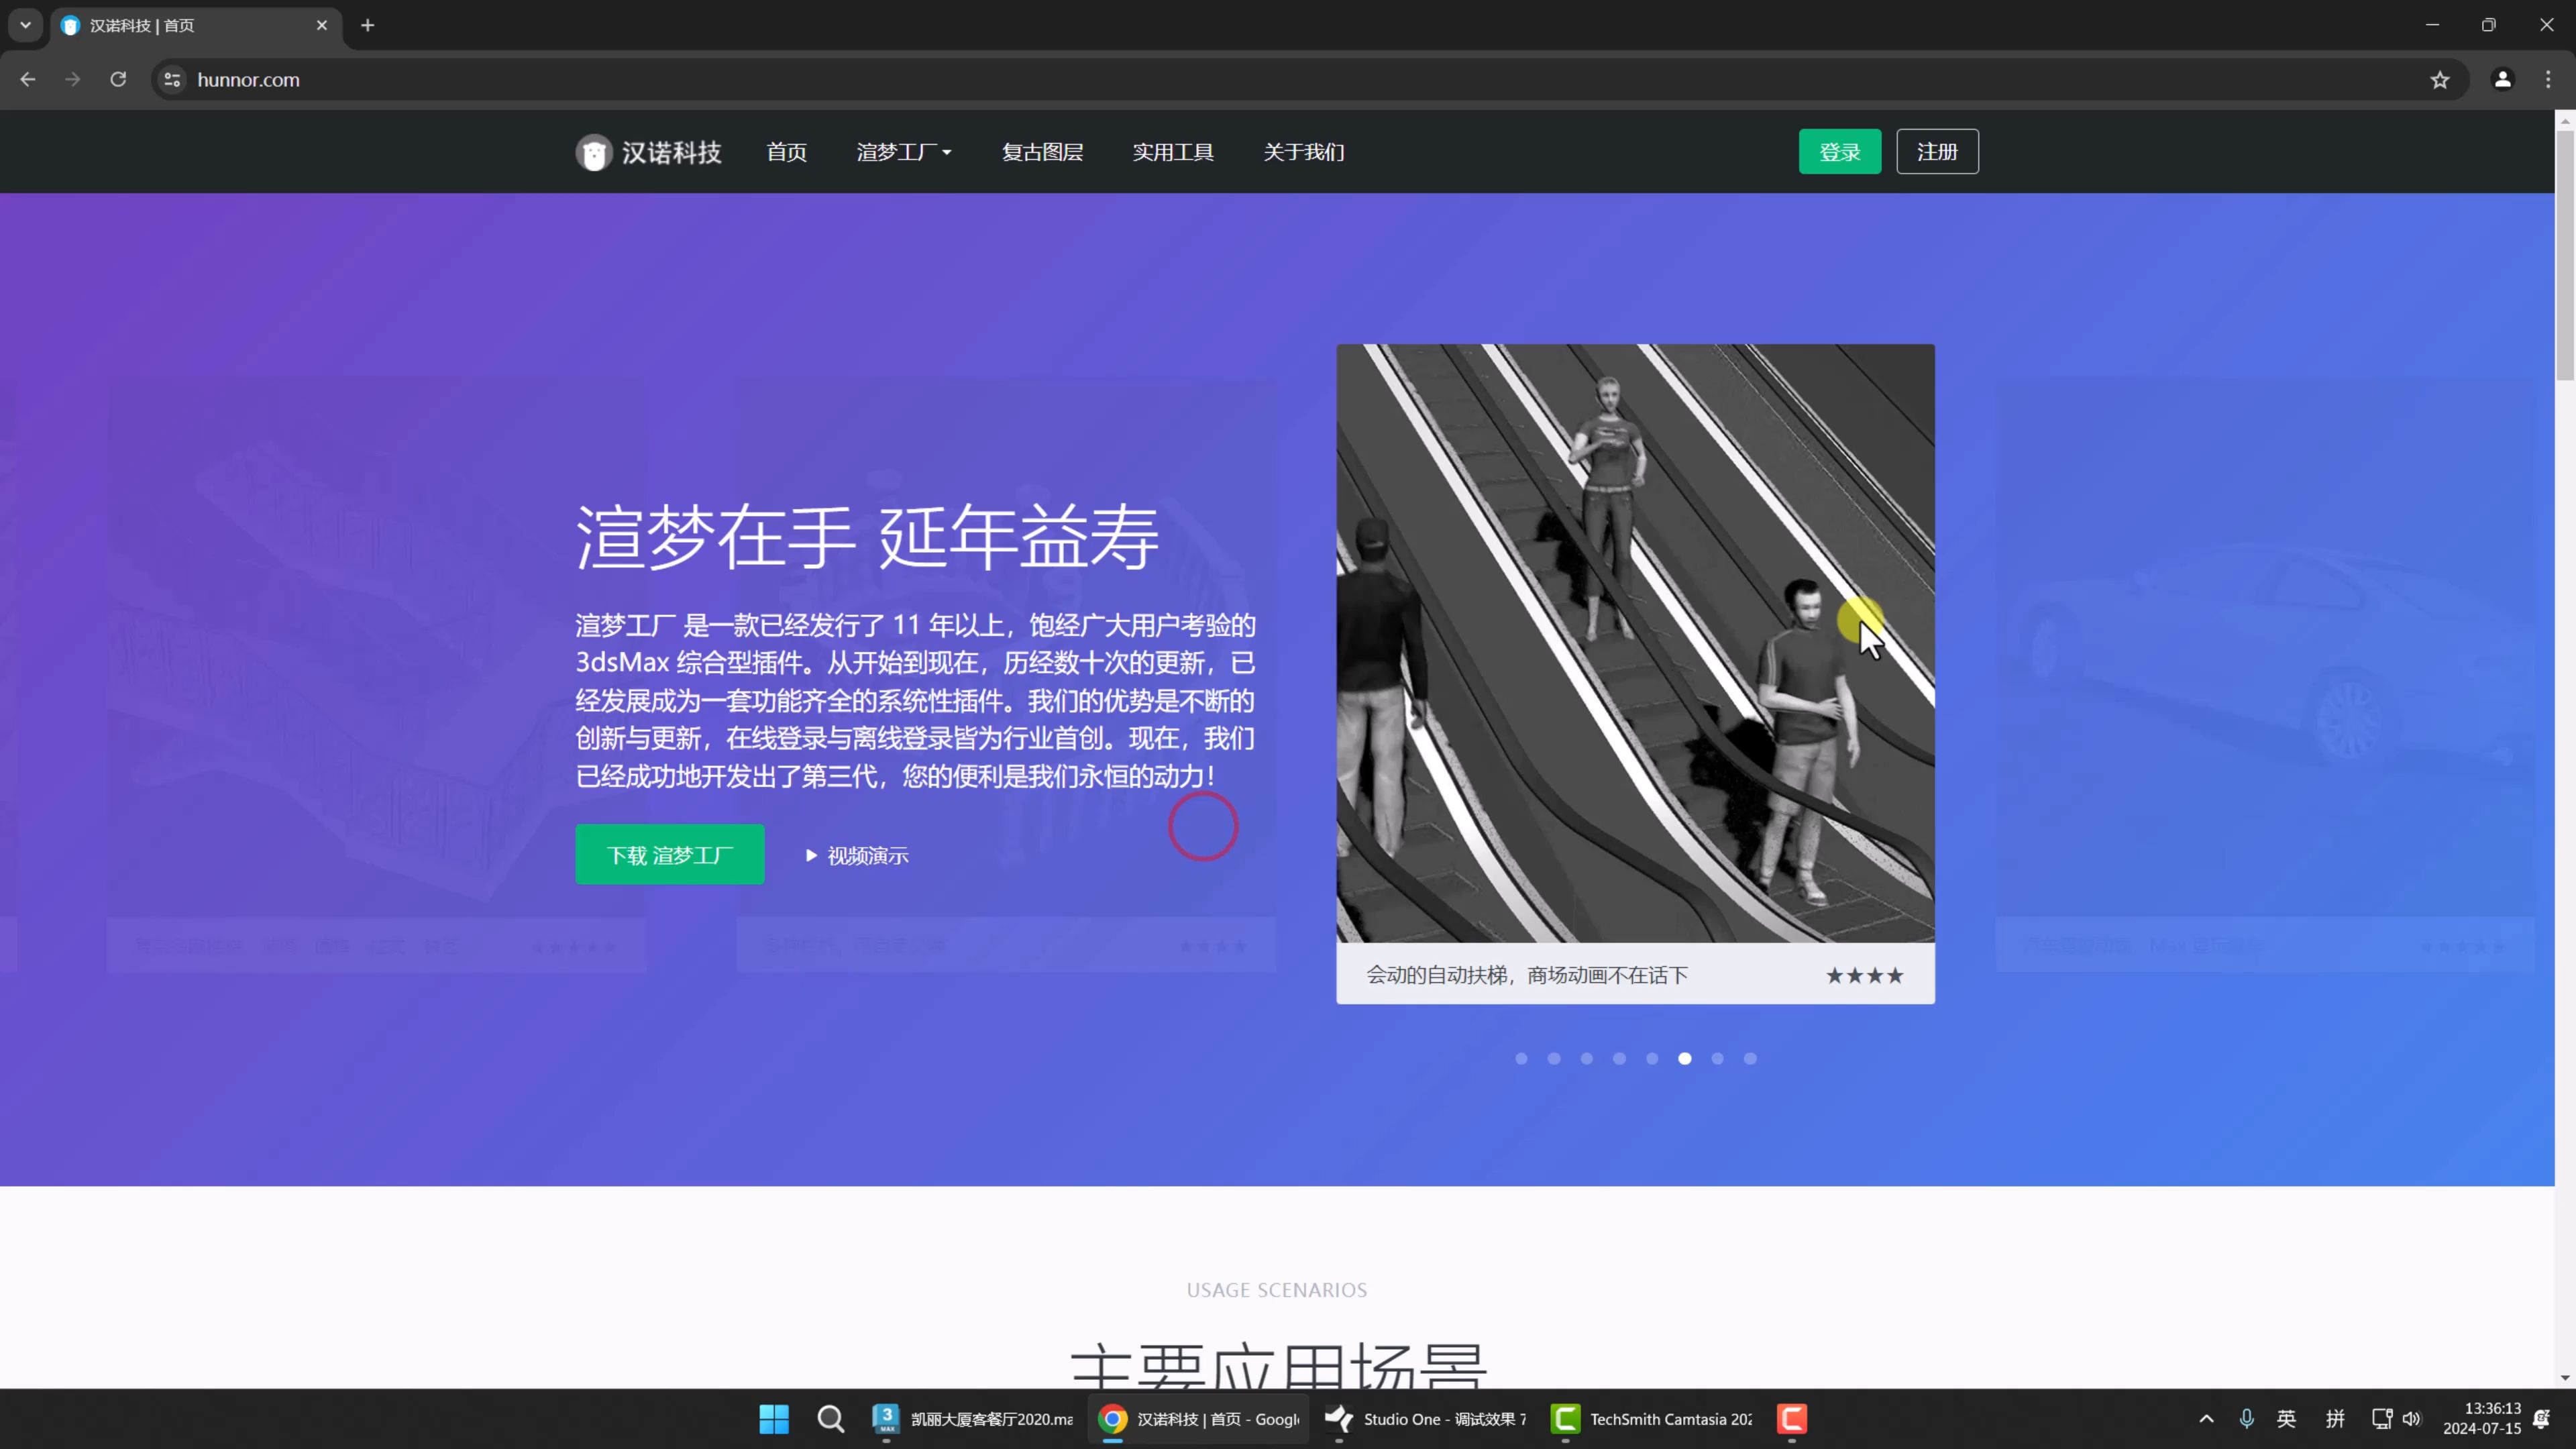Select the fourth carousel dot

pos(1619,1059)
